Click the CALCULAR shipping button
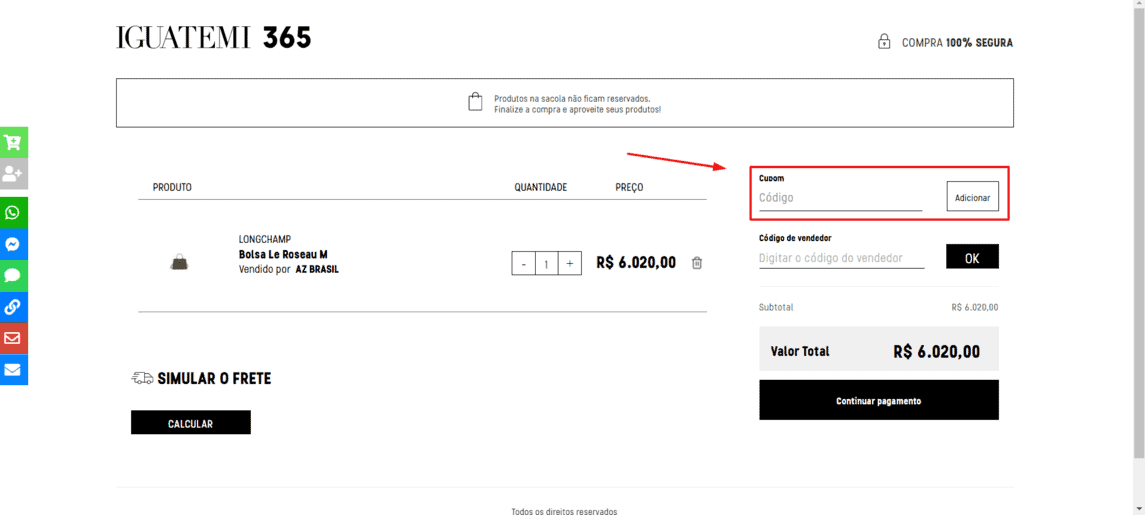The image size is (1145, 515). pos(191,423)
